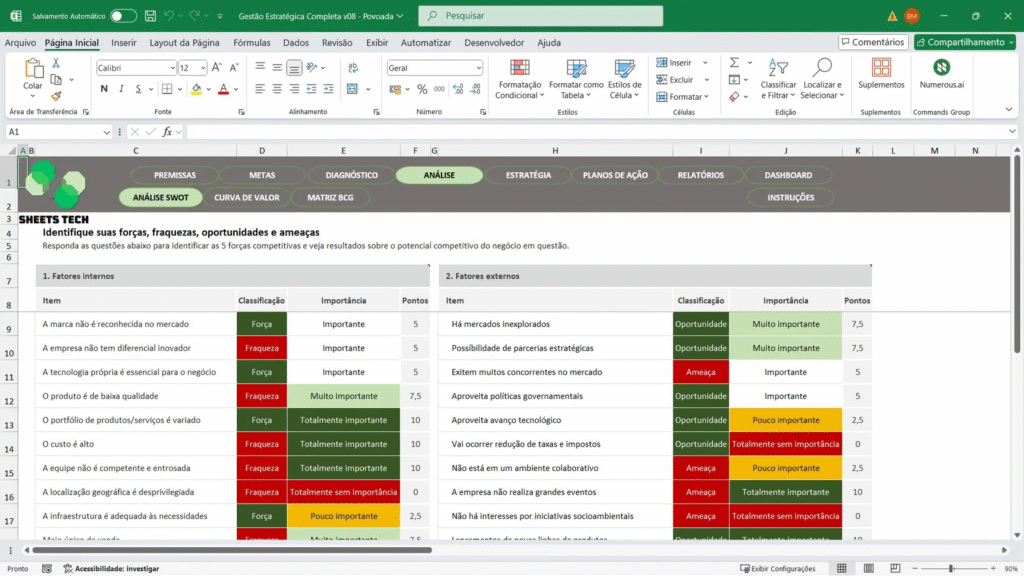Screen dimensions: 1024x576
Task: Click the Comentários button
Action: [x=872, y=42]
